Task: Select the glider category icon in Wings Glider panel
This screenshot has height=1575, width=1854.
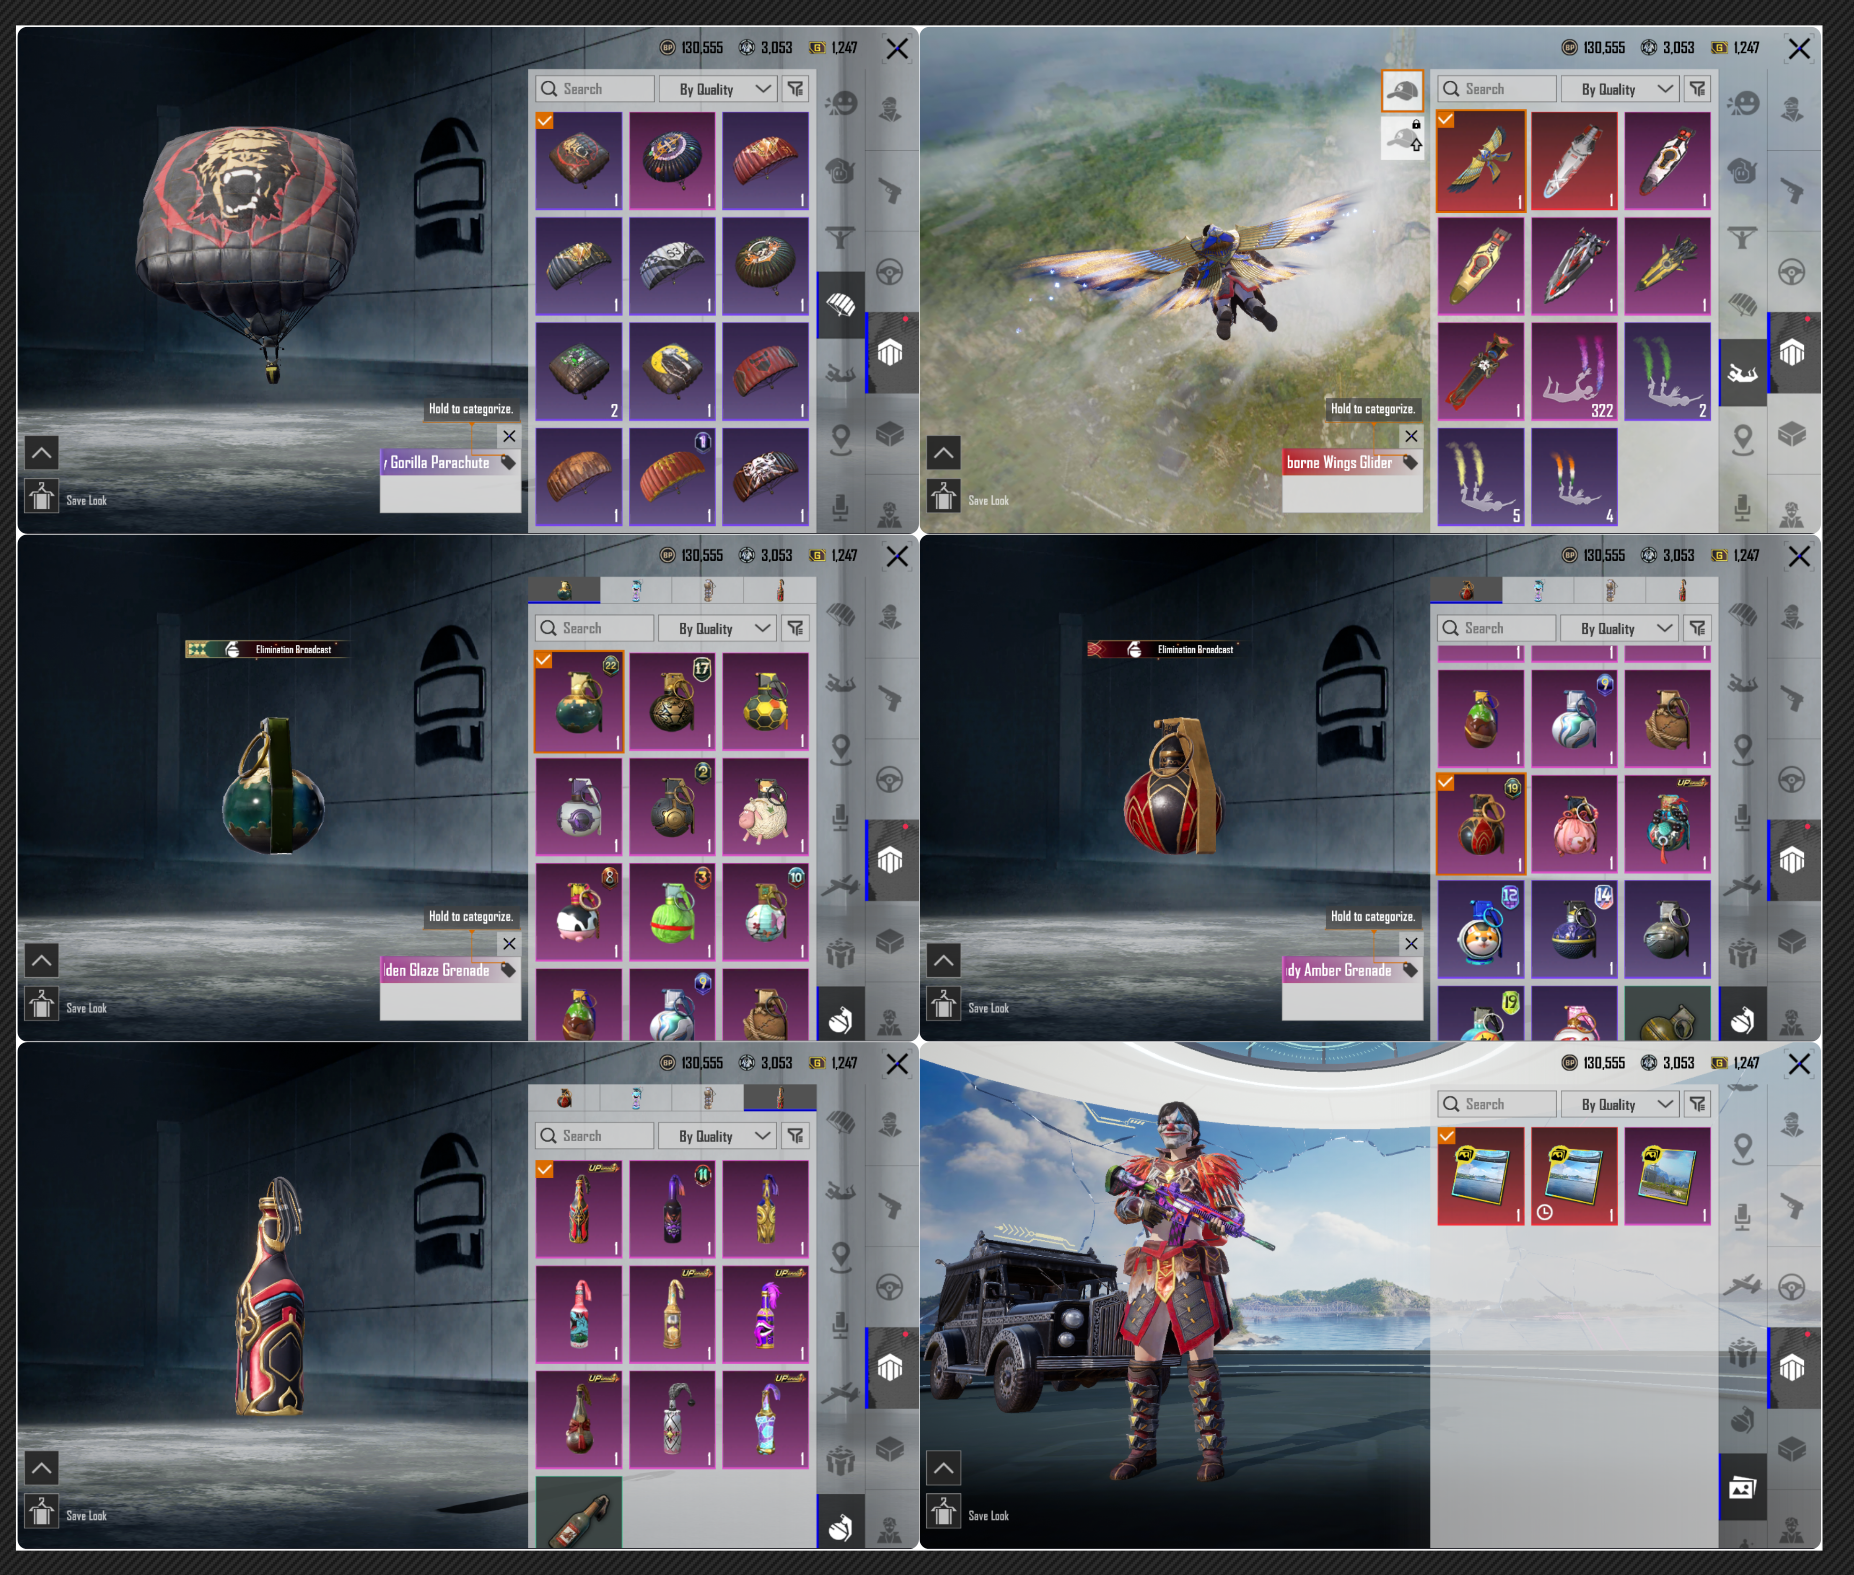Action: (x=1743, y=373)
